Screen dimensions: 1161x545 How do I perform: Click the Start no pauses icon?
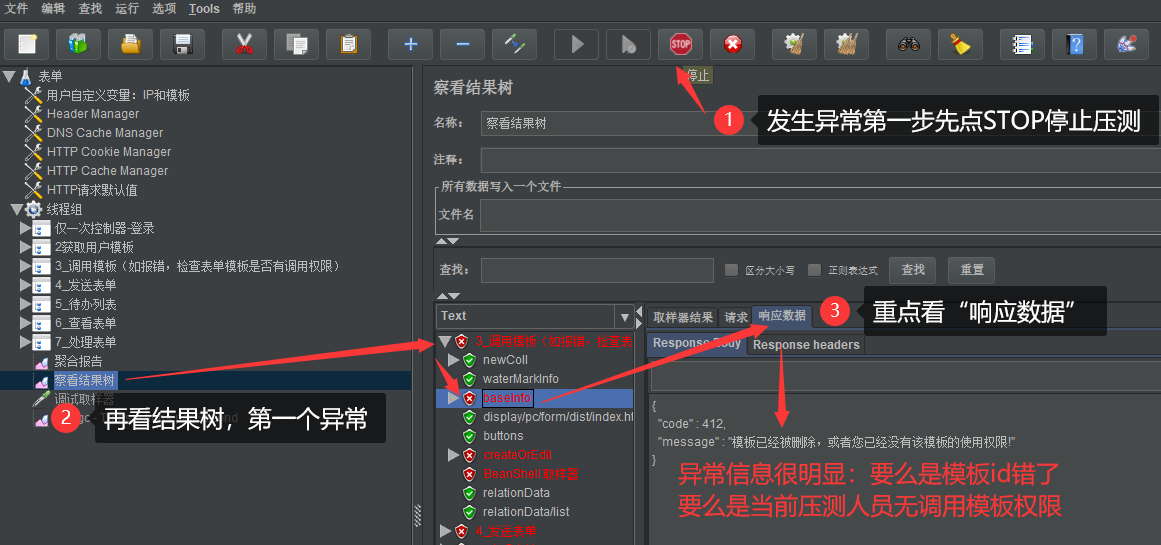(629, 44)
